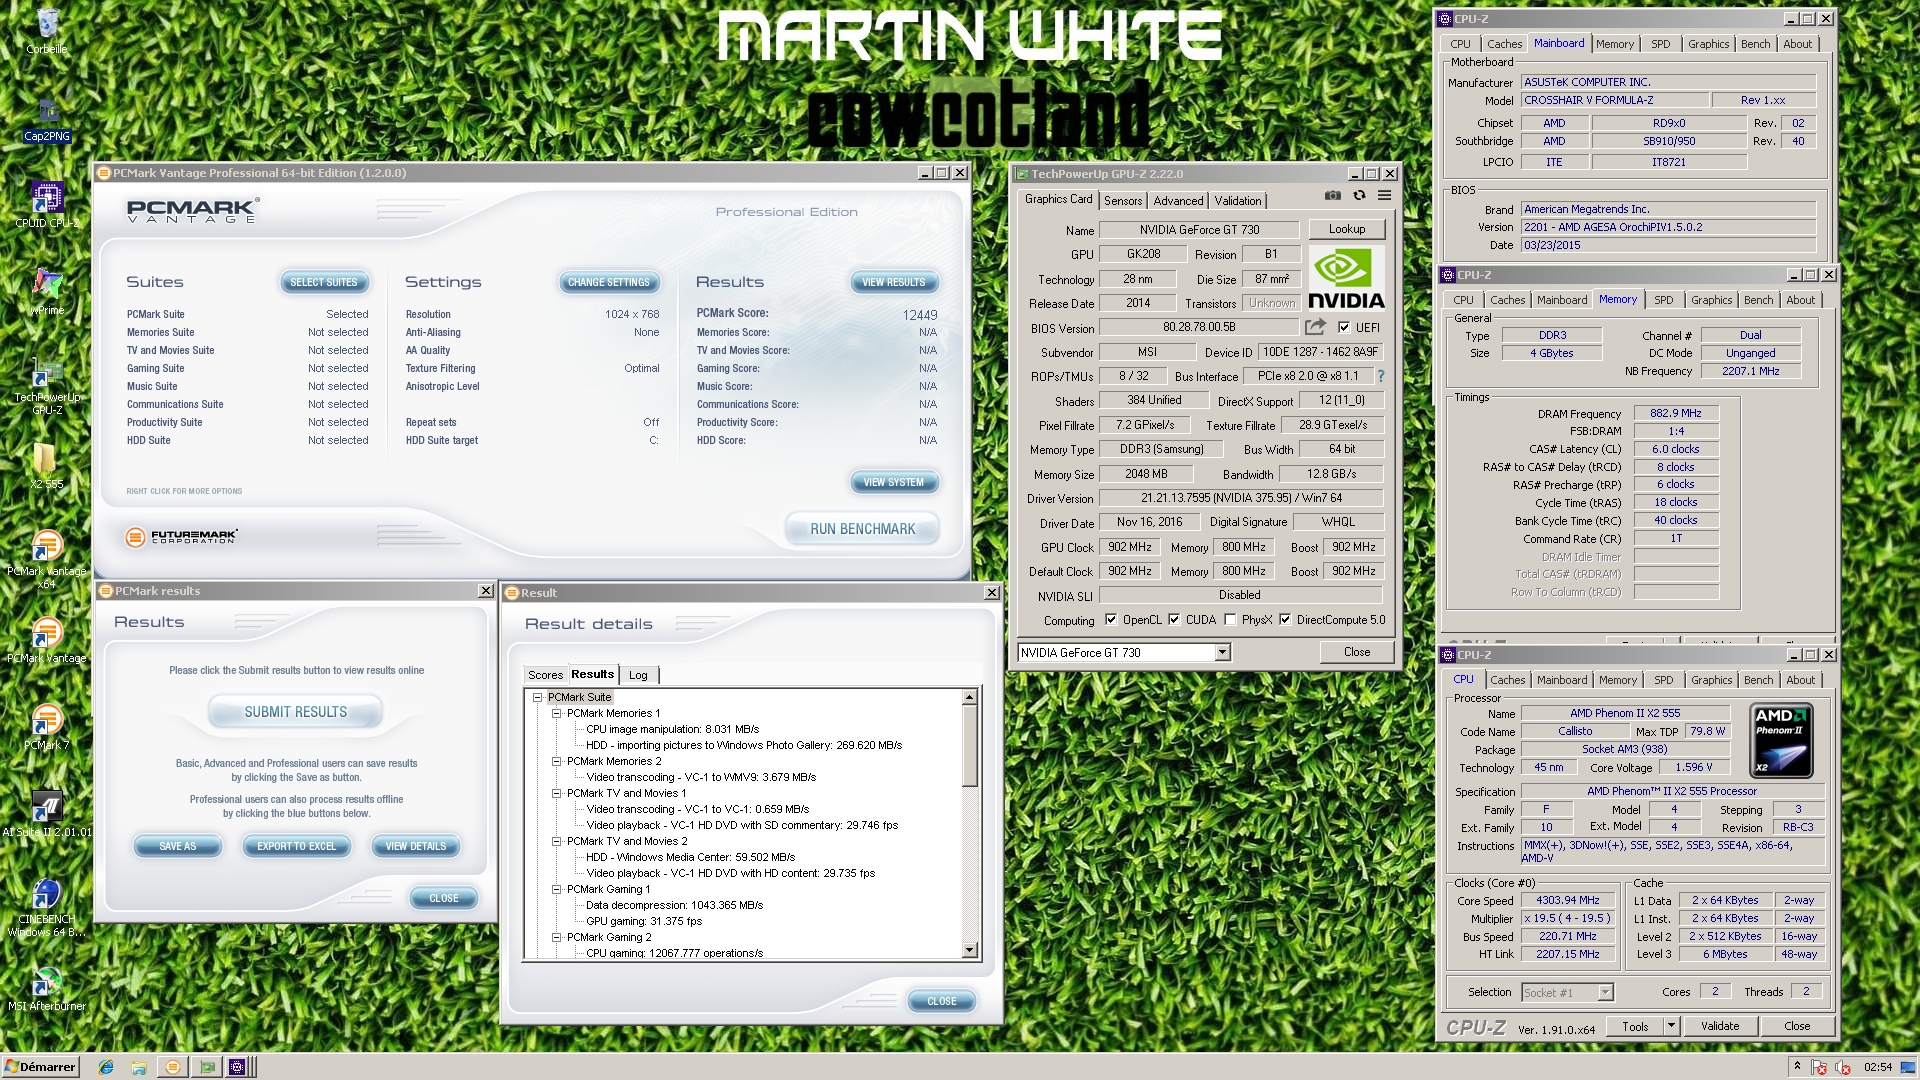This screenshot has width=1920, height=1080.
Task: Open the GPU selection dropdown in GPU-Z
Action: coord(1222,653)
